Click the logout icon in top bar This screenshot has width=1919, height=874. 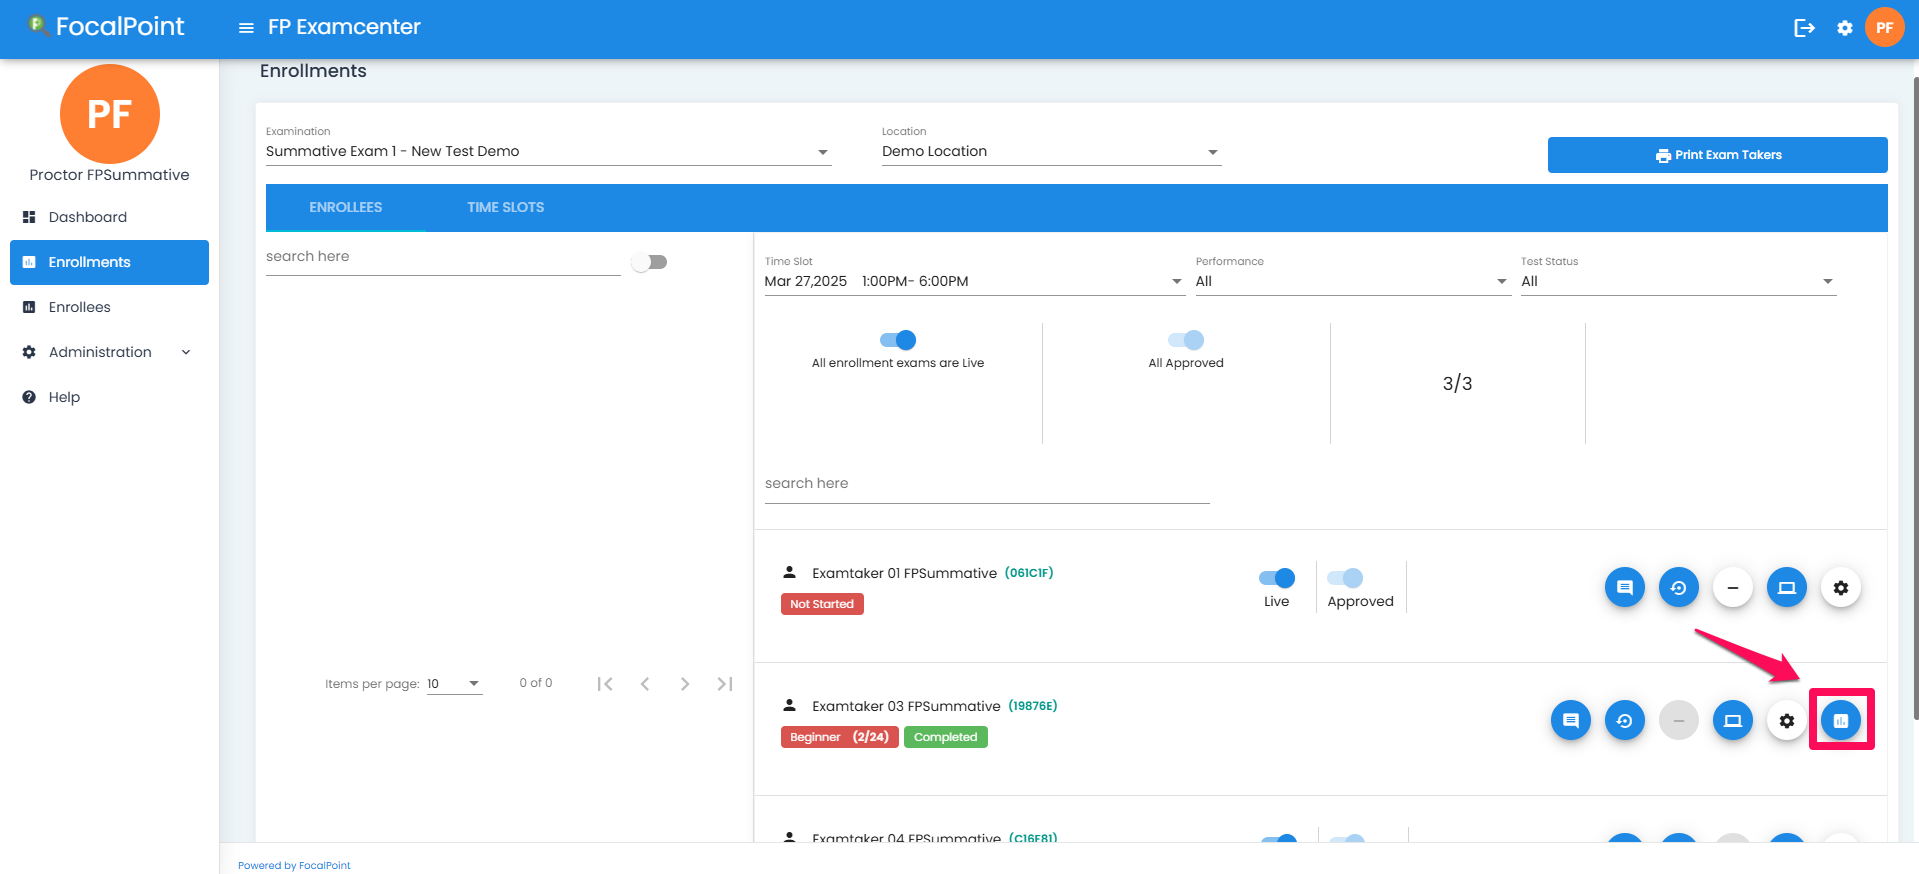tap(1804, 28)
